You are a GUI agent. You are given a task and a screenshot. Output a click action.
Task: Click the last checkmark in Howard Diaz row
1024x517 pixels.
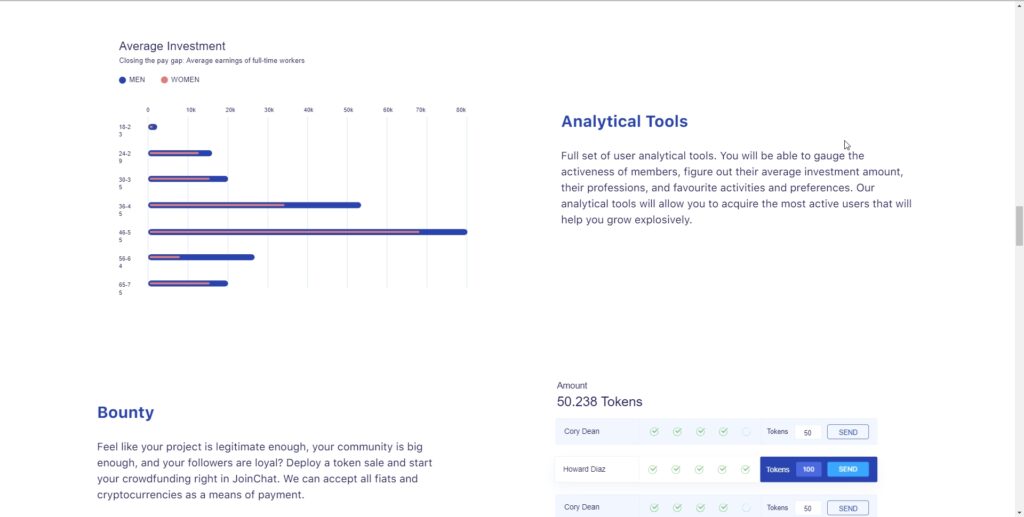(x=746, y=469)
